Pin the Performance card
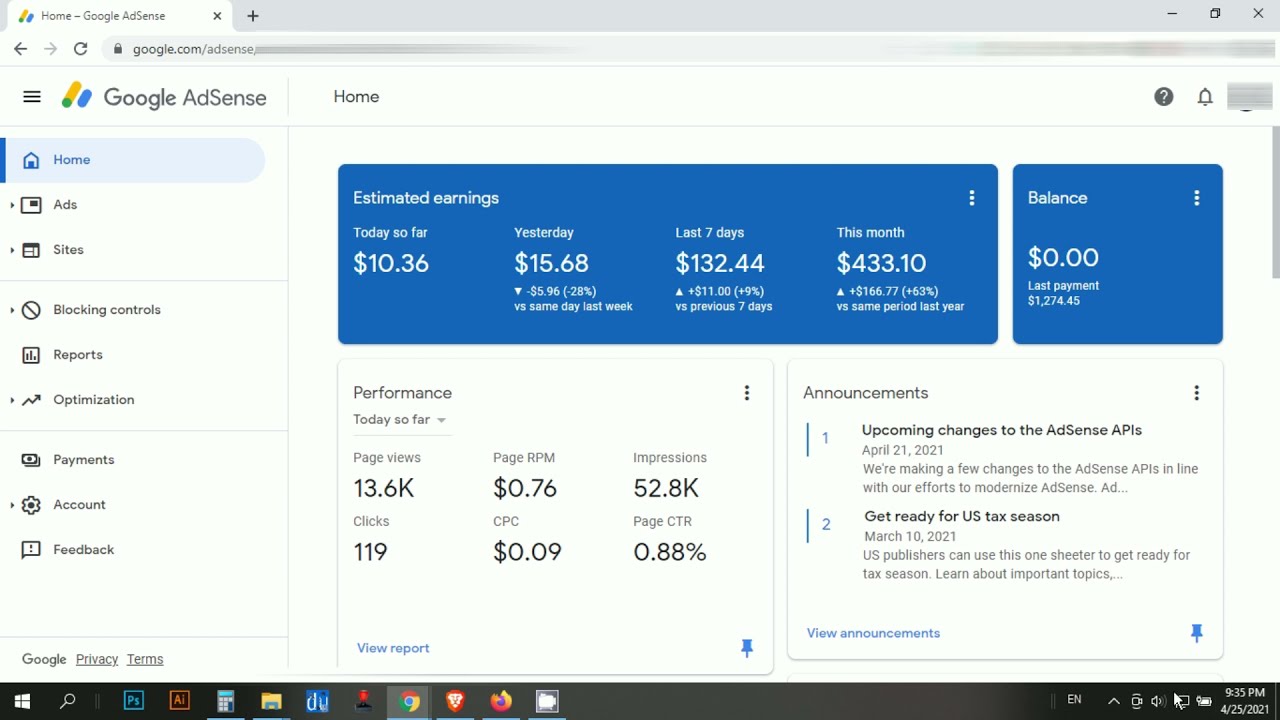 tap(747, 649)
